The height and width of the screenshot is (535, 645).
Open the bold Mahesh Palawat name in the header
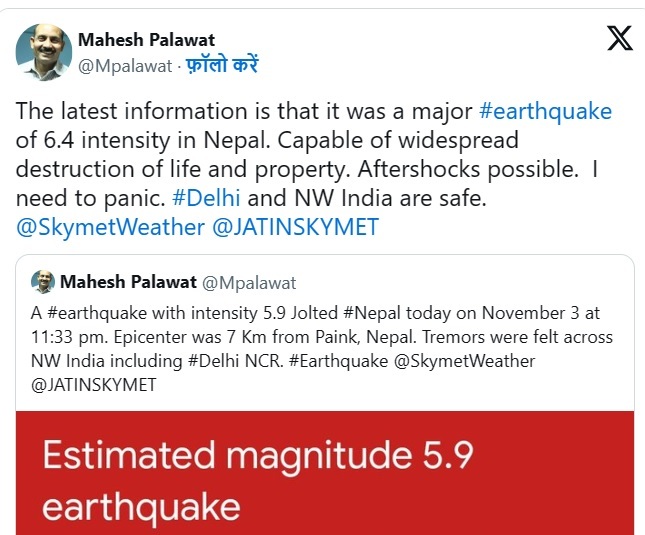pos(146,40)
